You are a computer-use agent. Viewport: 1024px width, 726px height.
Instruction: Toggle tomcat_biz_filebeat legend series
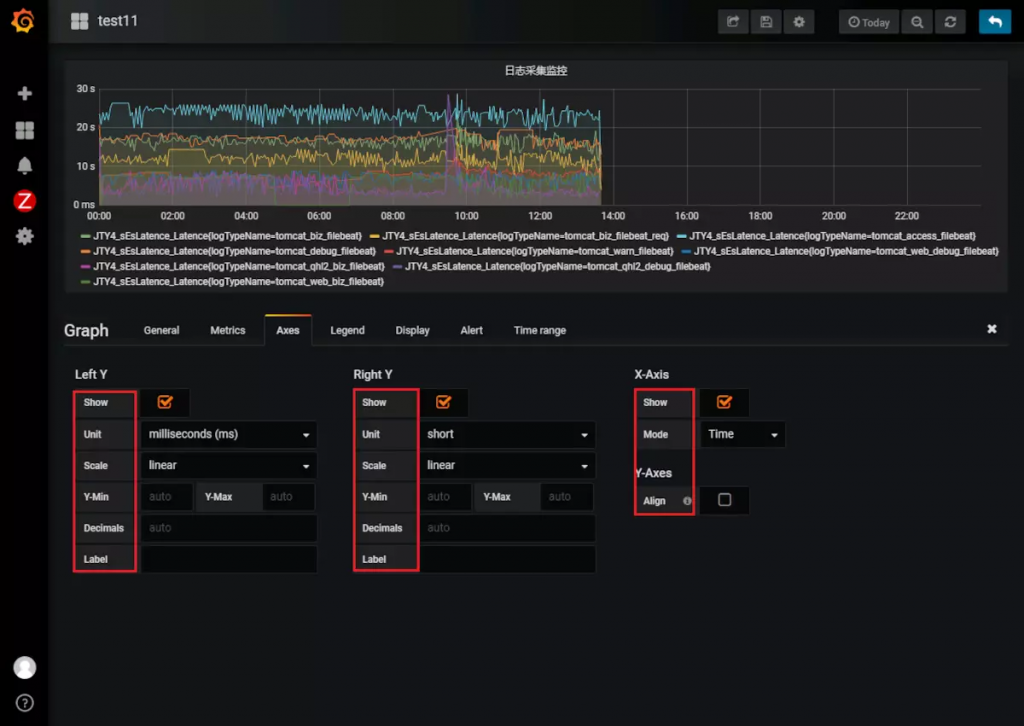coord(227,236)
